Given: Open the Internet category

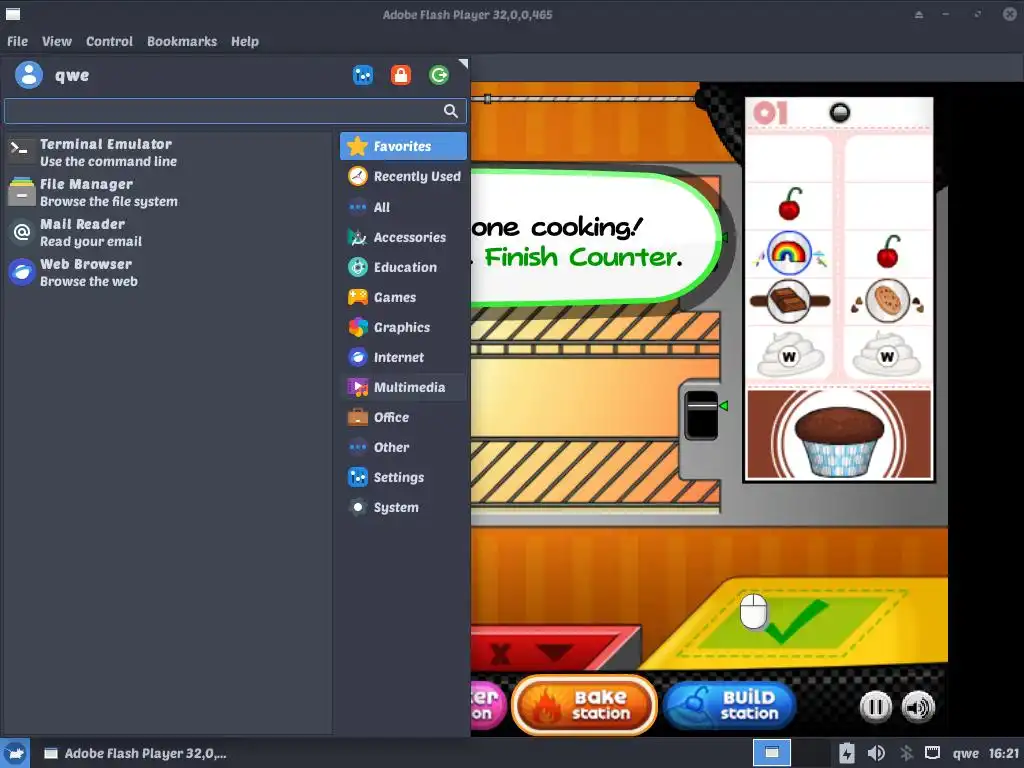Looking at the screenshot, I should (x=403, y=357).
